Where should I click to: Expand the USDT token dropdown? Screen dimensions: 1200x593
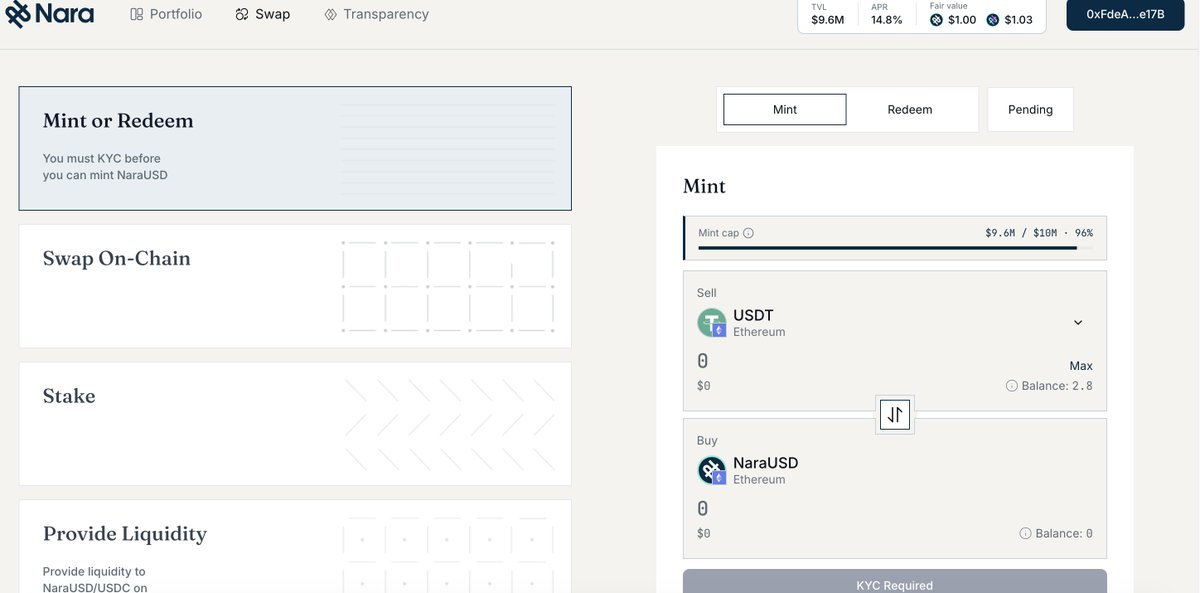(x=1078, y=322)
